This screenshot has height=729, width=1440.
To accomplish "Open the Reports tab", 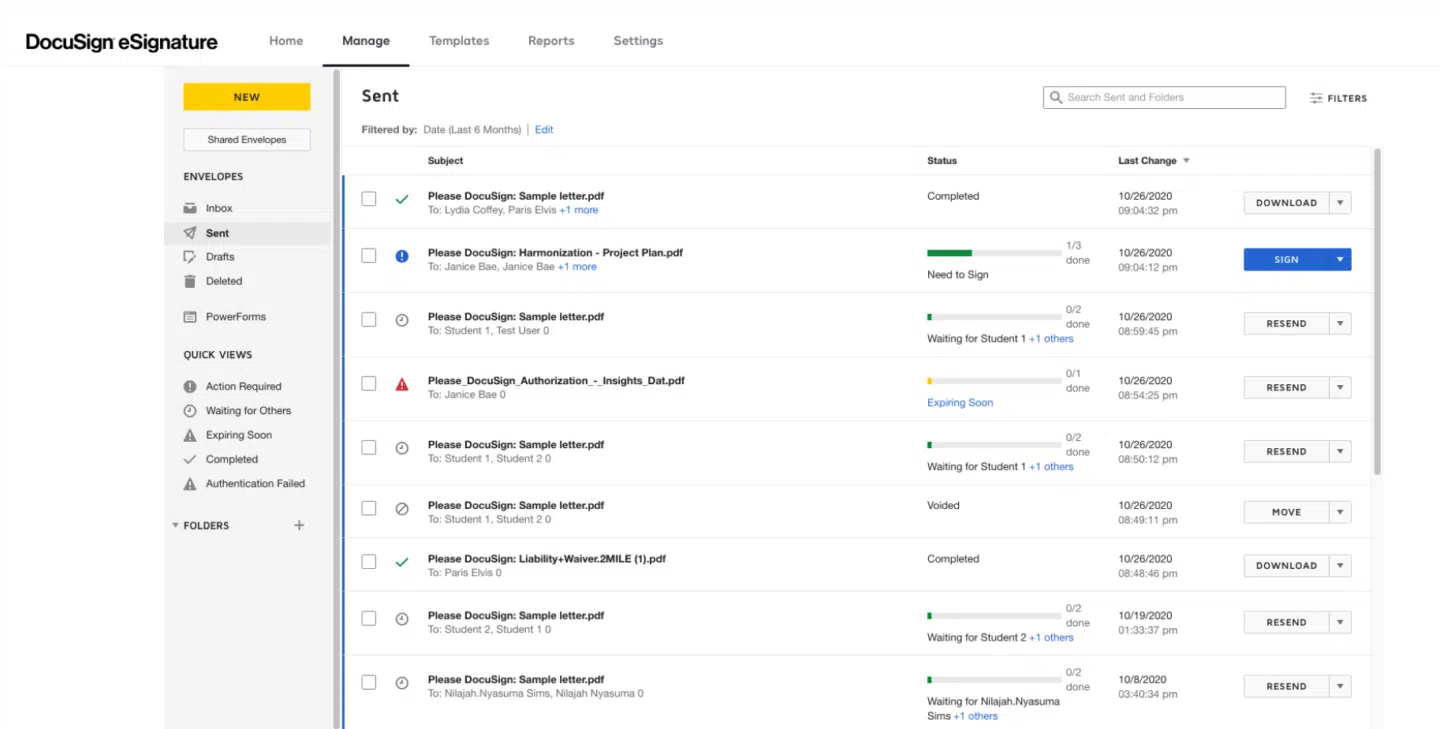I will click(x=551, y=41).
